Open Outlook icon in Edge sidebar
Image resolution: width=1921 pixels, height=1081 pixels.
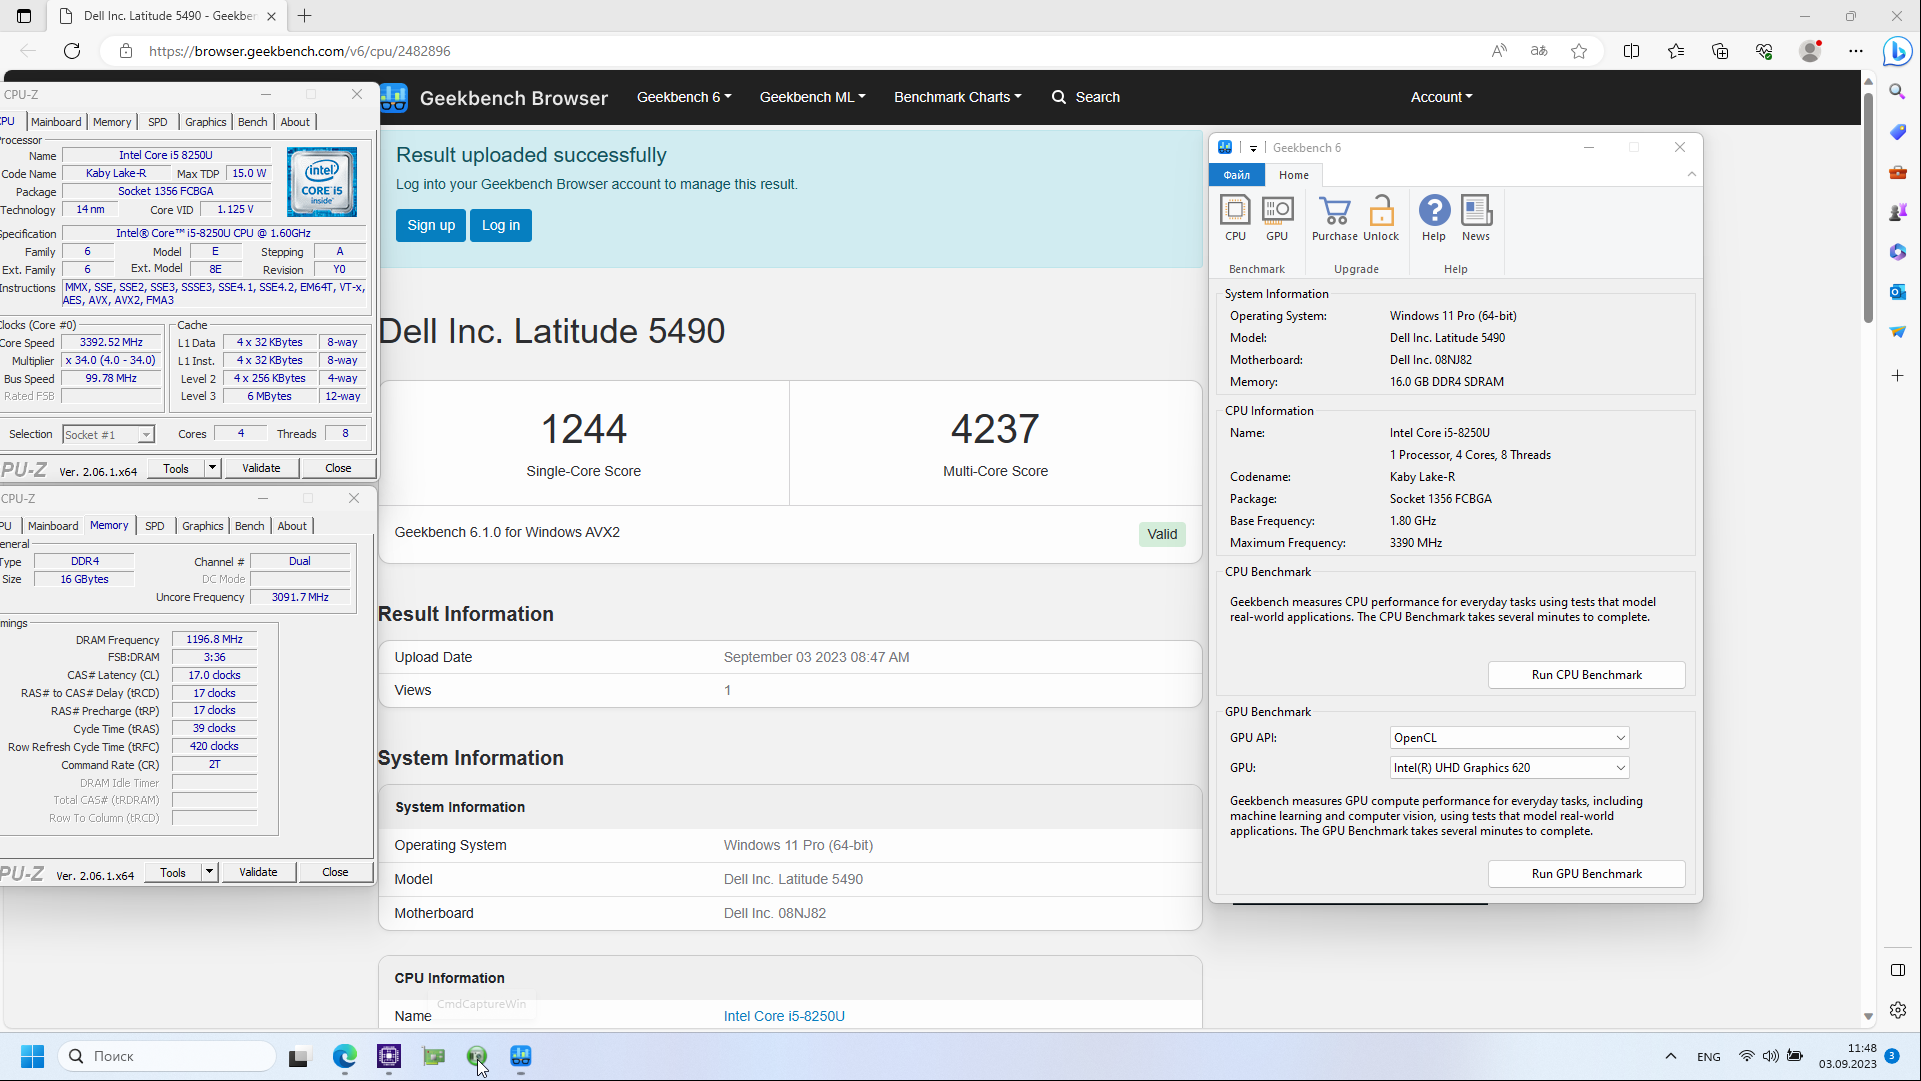point(1897,292)
